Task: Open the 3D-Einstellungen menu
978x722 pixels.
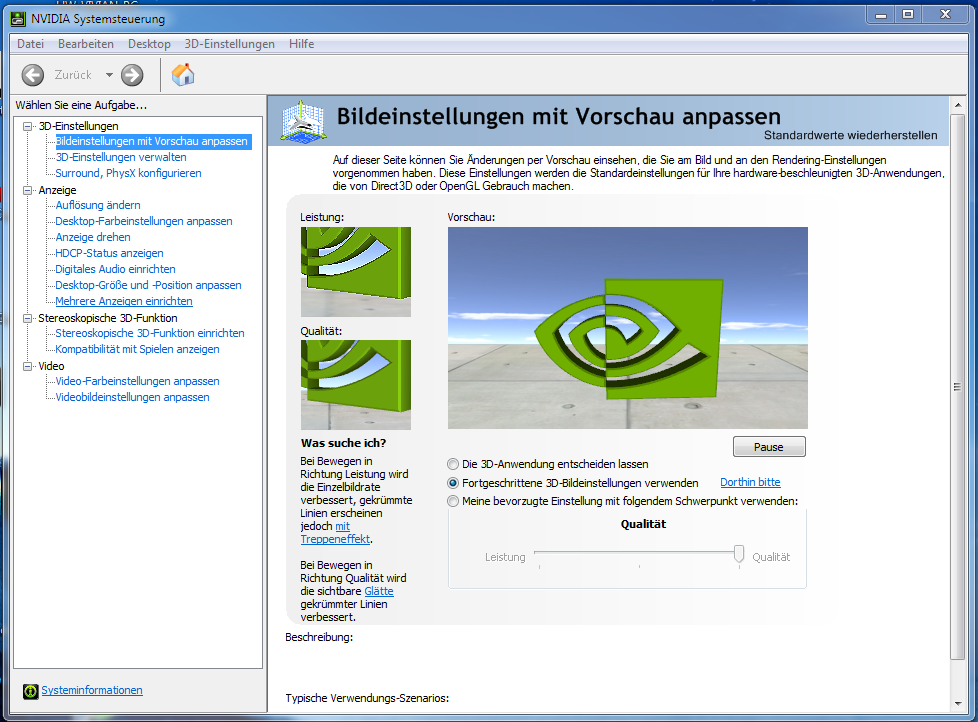Action: (230, 44)
